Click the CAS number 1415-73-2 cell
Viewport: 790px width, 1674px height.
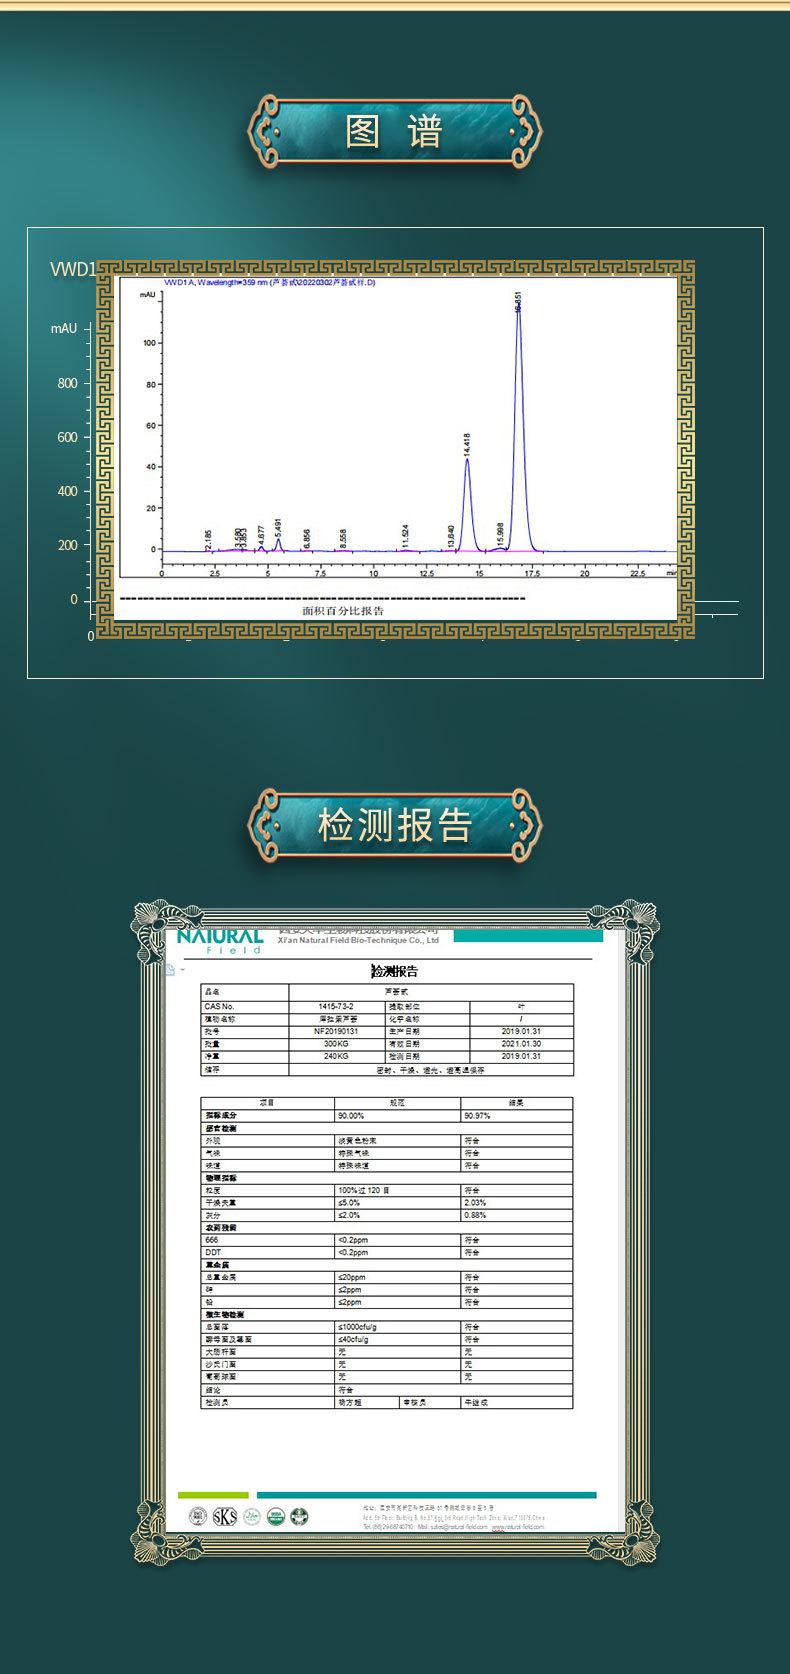336,1006
